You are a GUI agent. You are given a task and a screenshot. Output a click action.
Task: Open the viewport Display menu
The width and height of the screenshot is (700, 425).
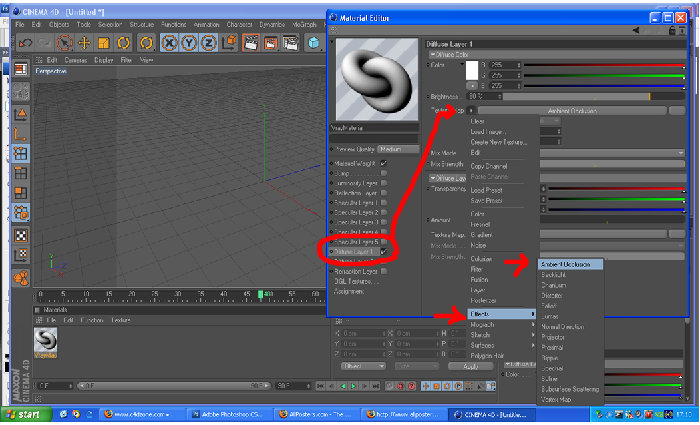[104, 60]
